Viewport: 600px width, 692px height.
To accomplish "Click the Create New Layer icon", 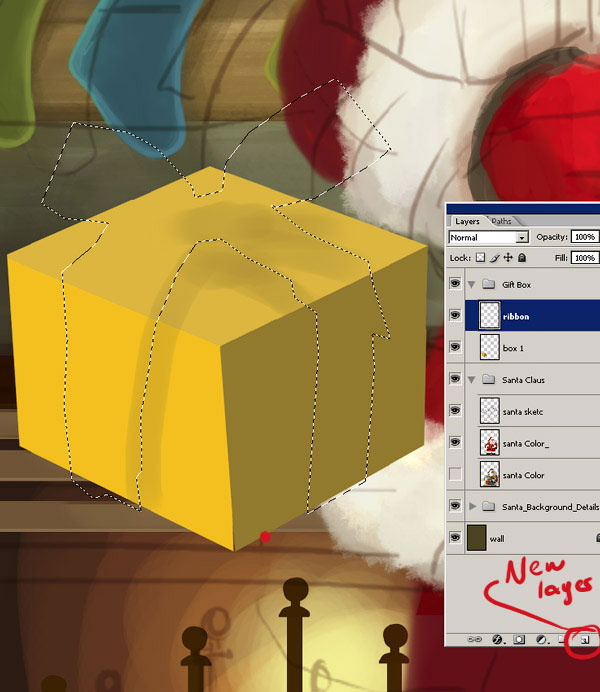I will 586,638.
